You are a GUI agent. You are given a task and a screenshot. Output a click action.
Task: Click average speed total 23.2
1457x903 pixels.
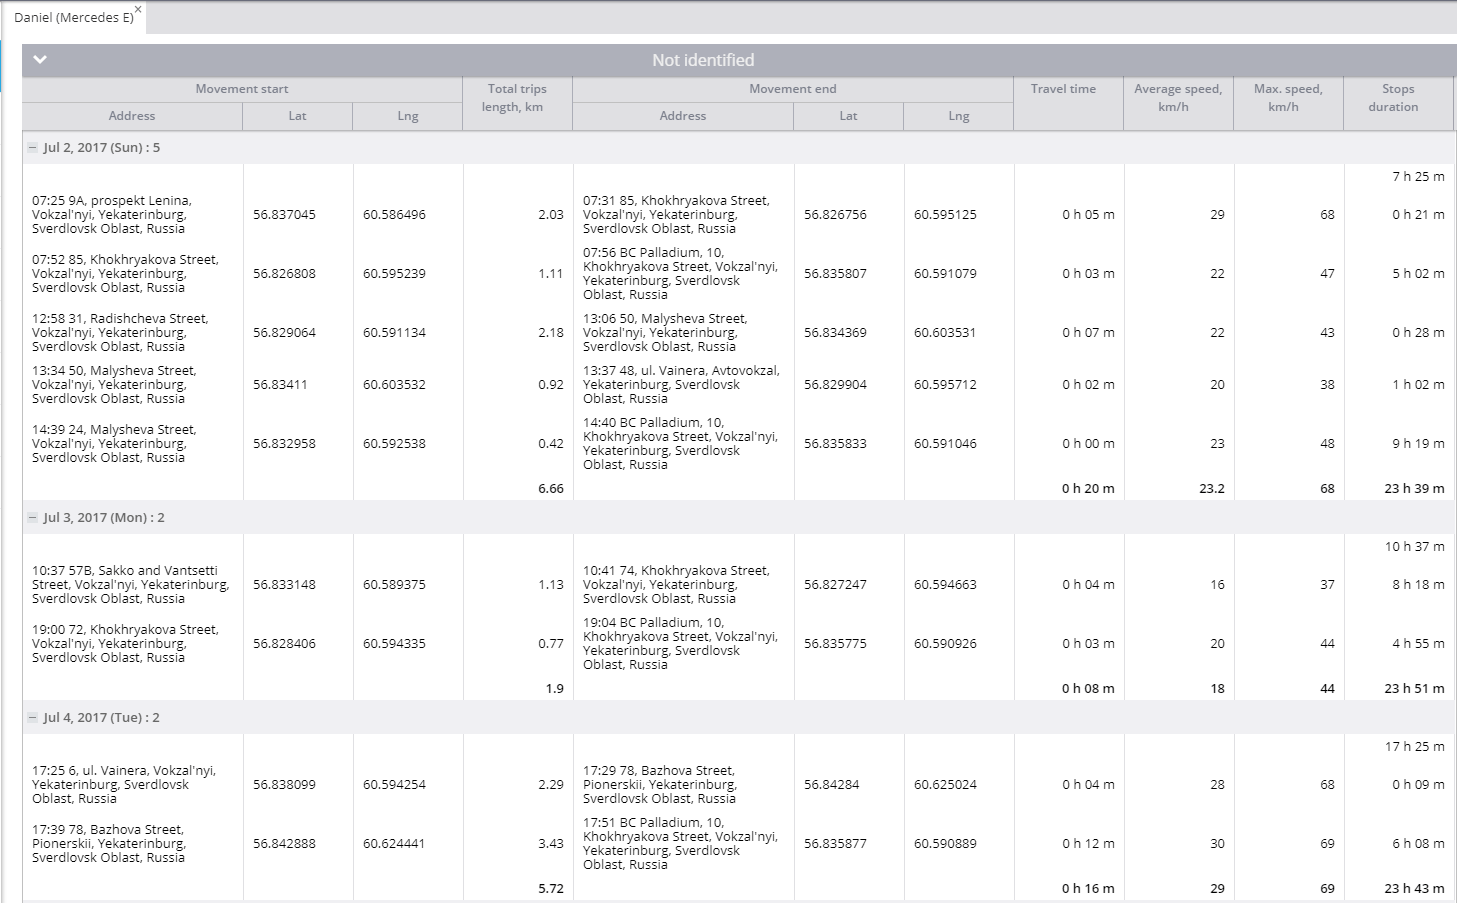coord(1212,489)
